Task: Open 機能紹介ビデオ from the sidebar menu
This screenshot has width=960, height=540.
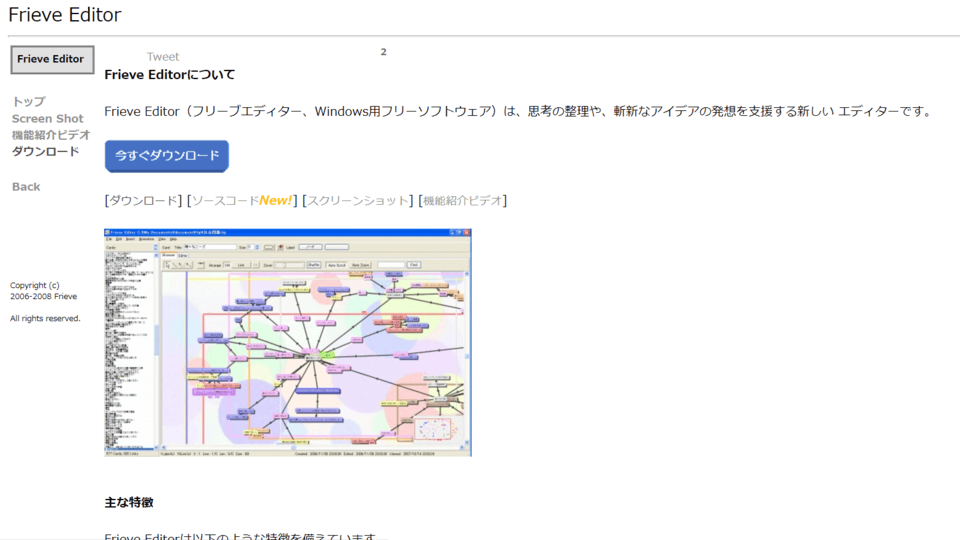Action: (50, 135)
